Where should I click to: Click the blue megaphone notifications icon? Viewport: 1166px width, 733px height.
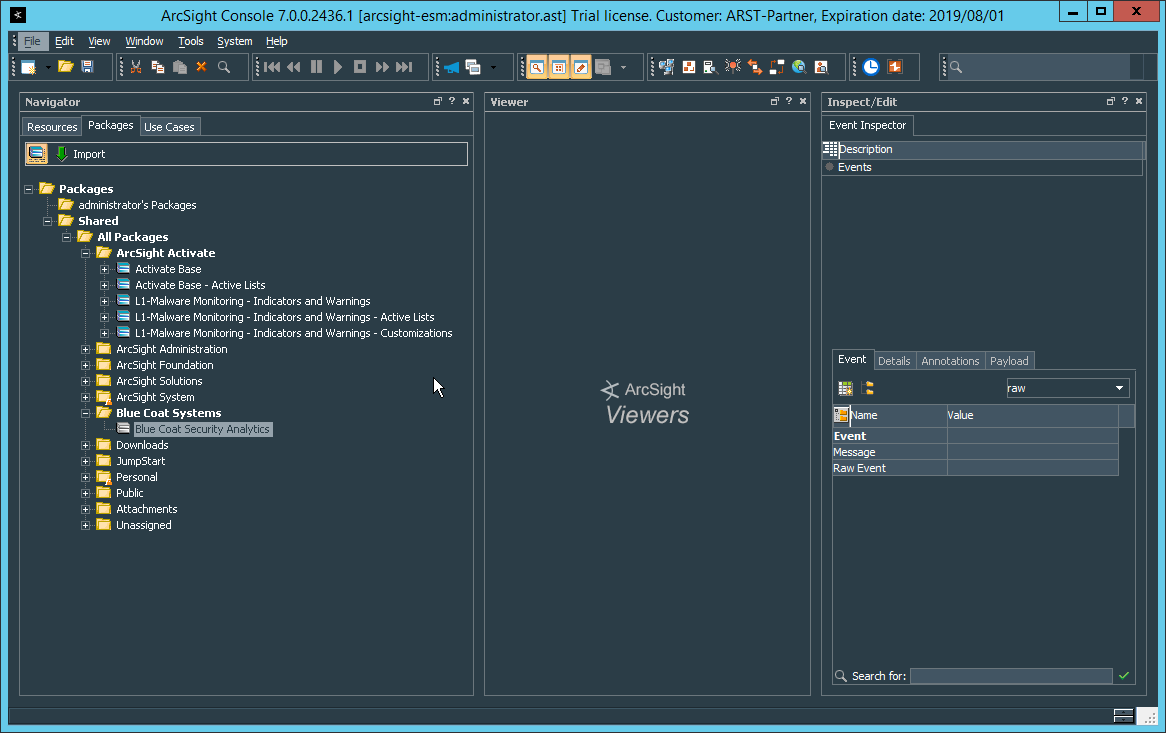tap(451, 67)
